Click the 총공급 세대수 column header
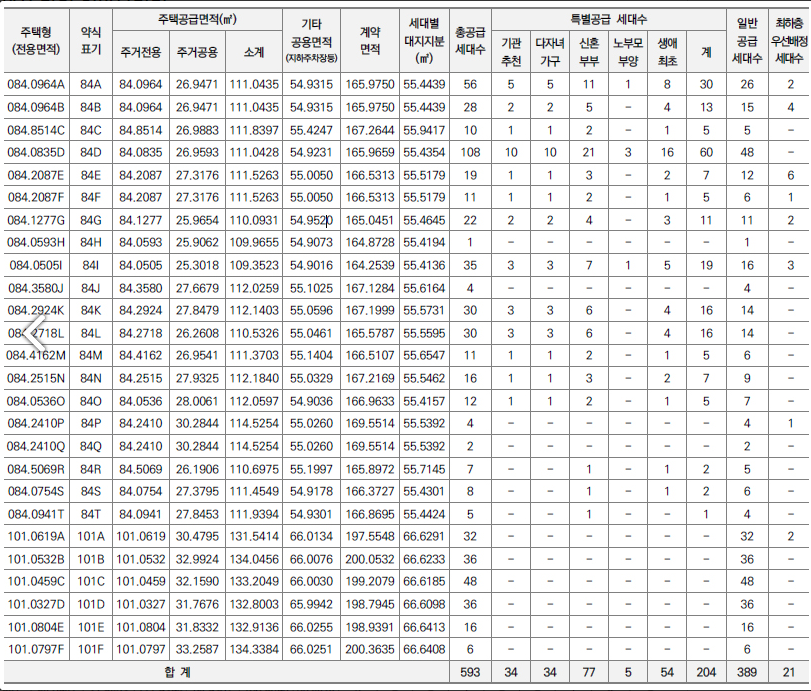811x691 pixels. coord(470,41)
